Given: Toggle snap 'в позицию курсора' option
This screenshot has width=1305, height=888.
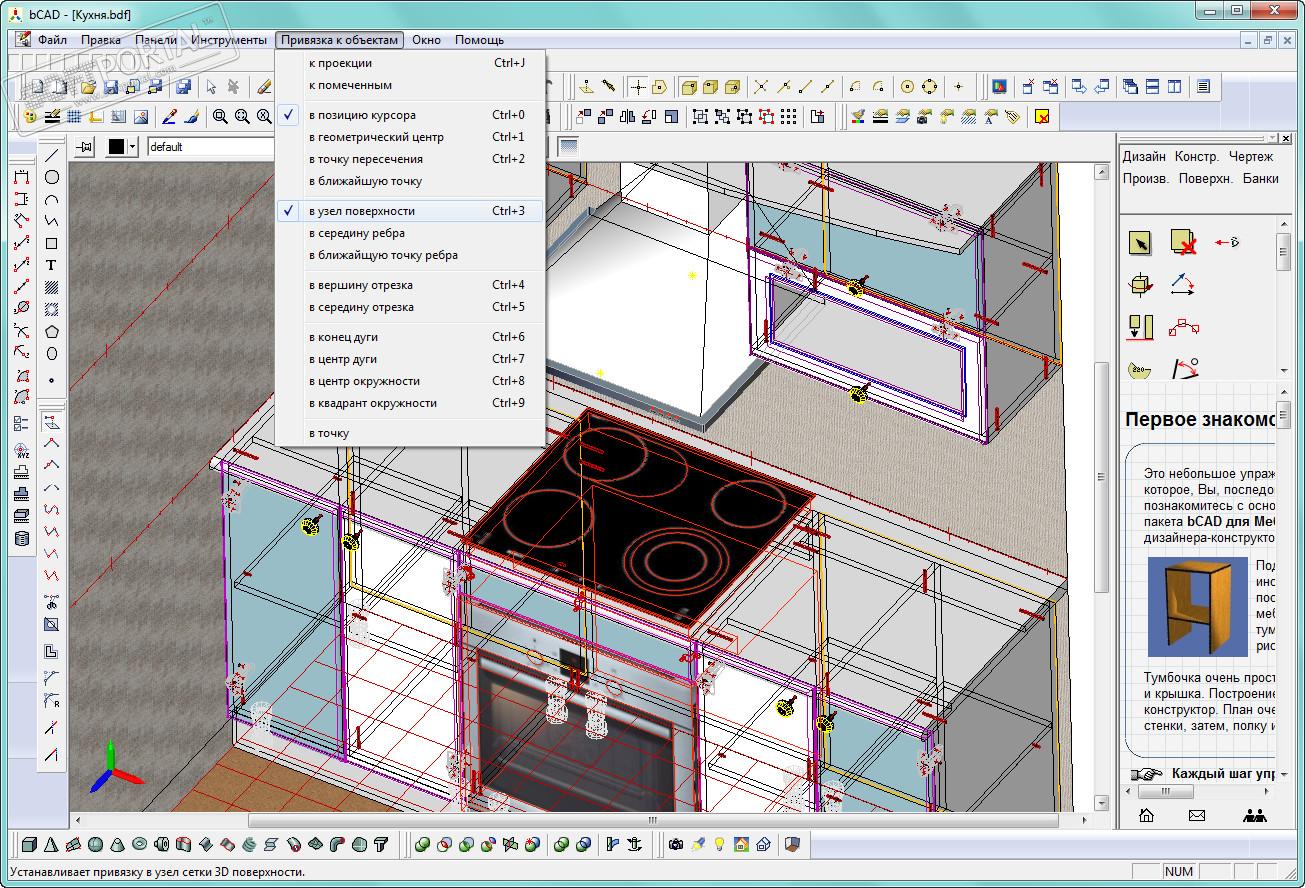Looking at the screenshot, I should point(362,115).
